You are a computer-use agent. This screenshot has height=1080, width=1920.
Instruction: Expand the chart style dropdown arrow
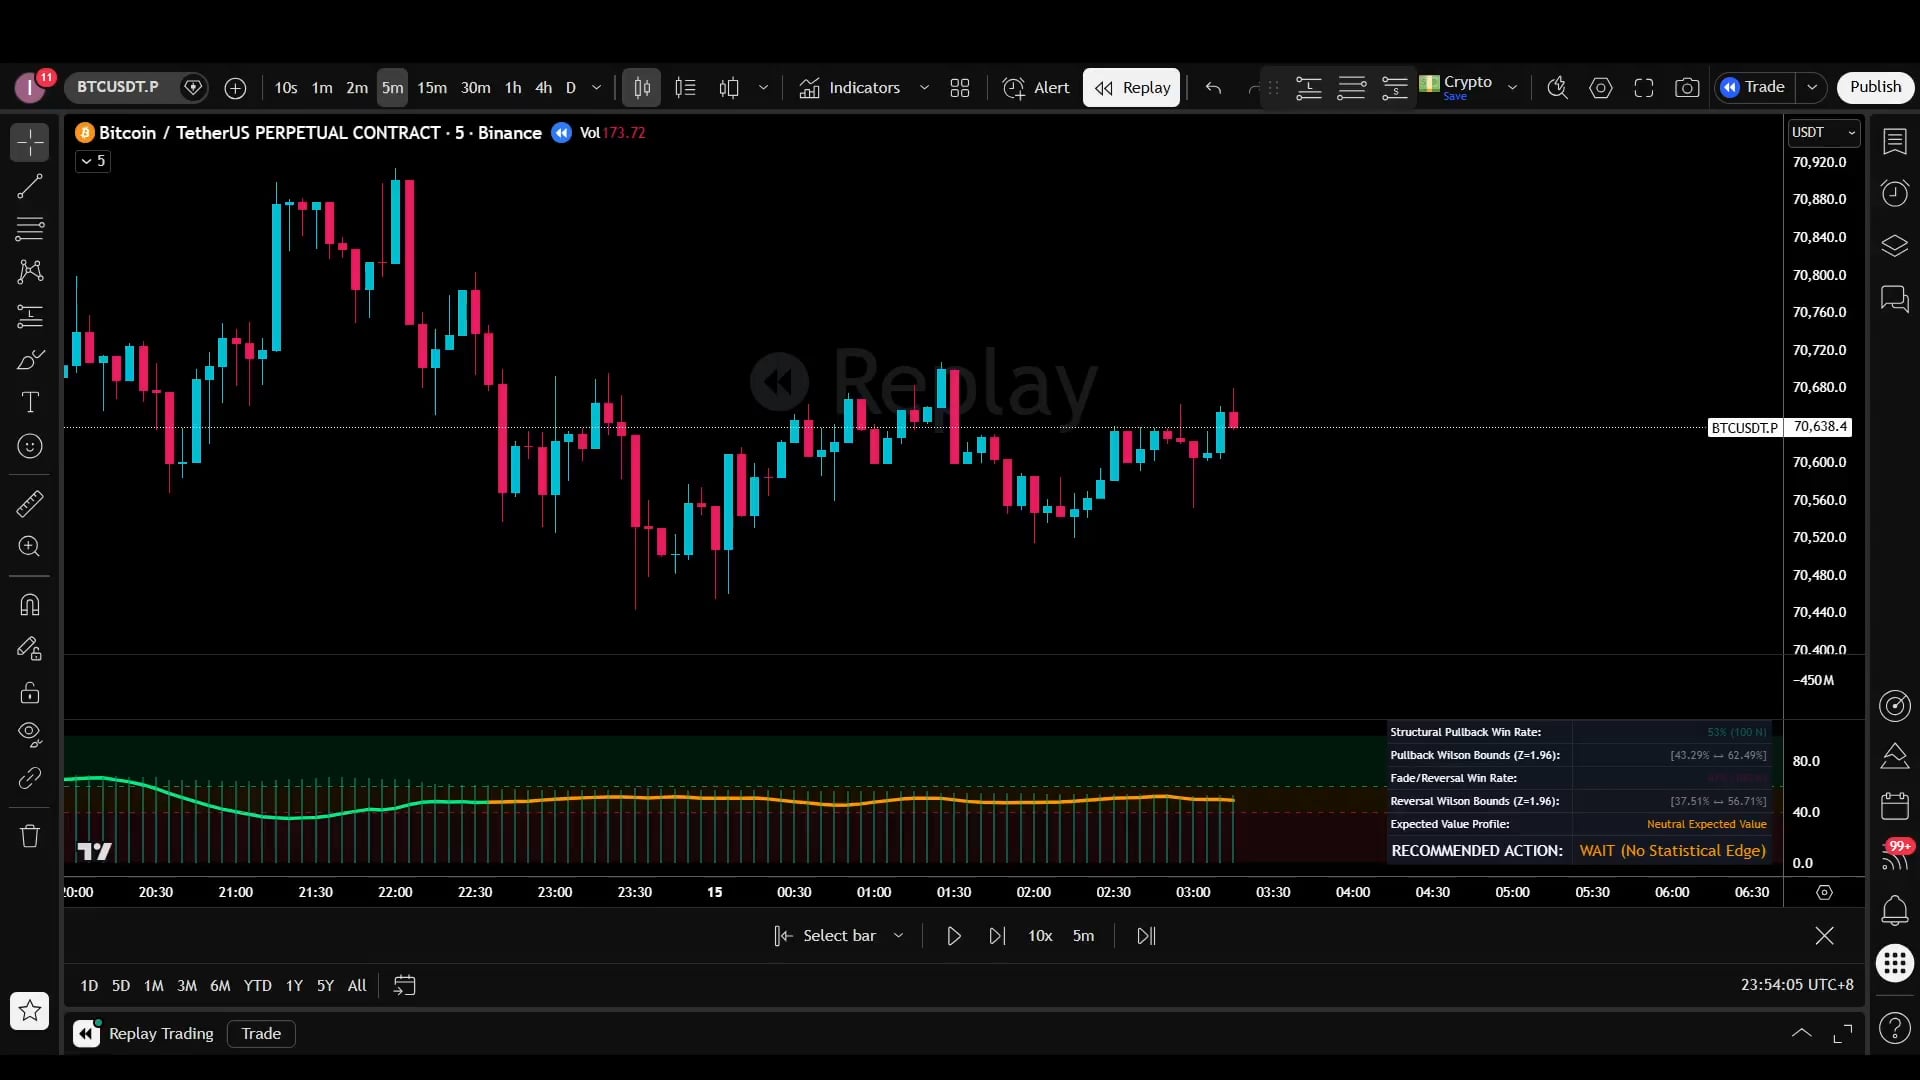tap(763, 88)
